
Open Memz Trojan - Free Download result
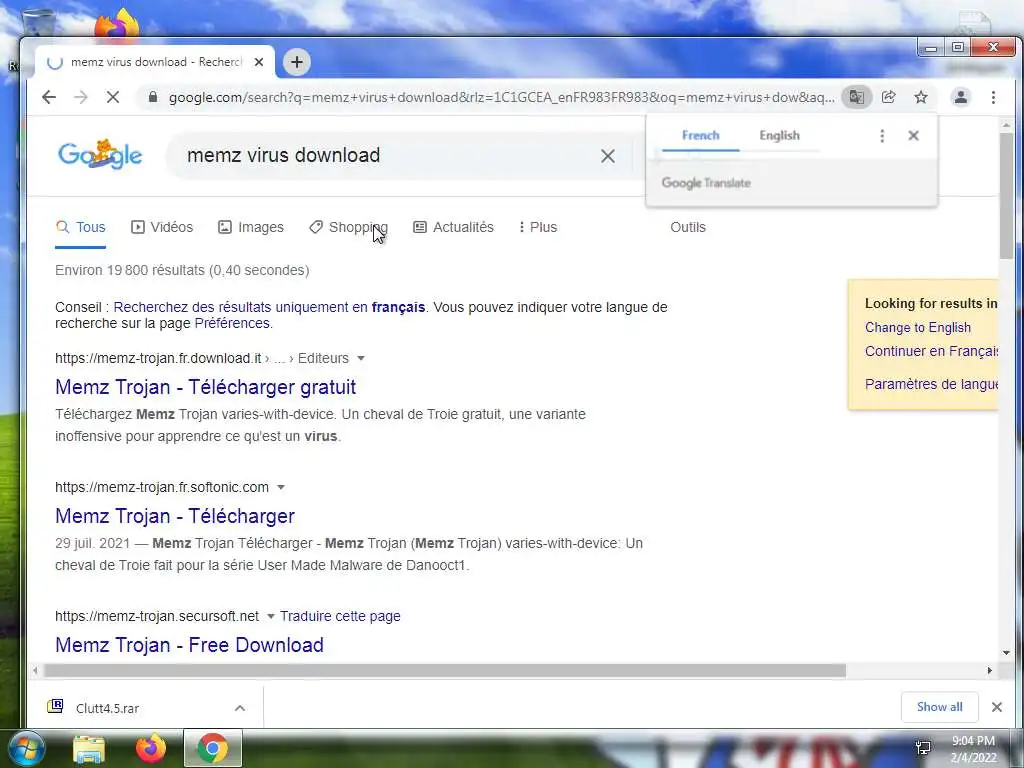(x=189, y=645)
